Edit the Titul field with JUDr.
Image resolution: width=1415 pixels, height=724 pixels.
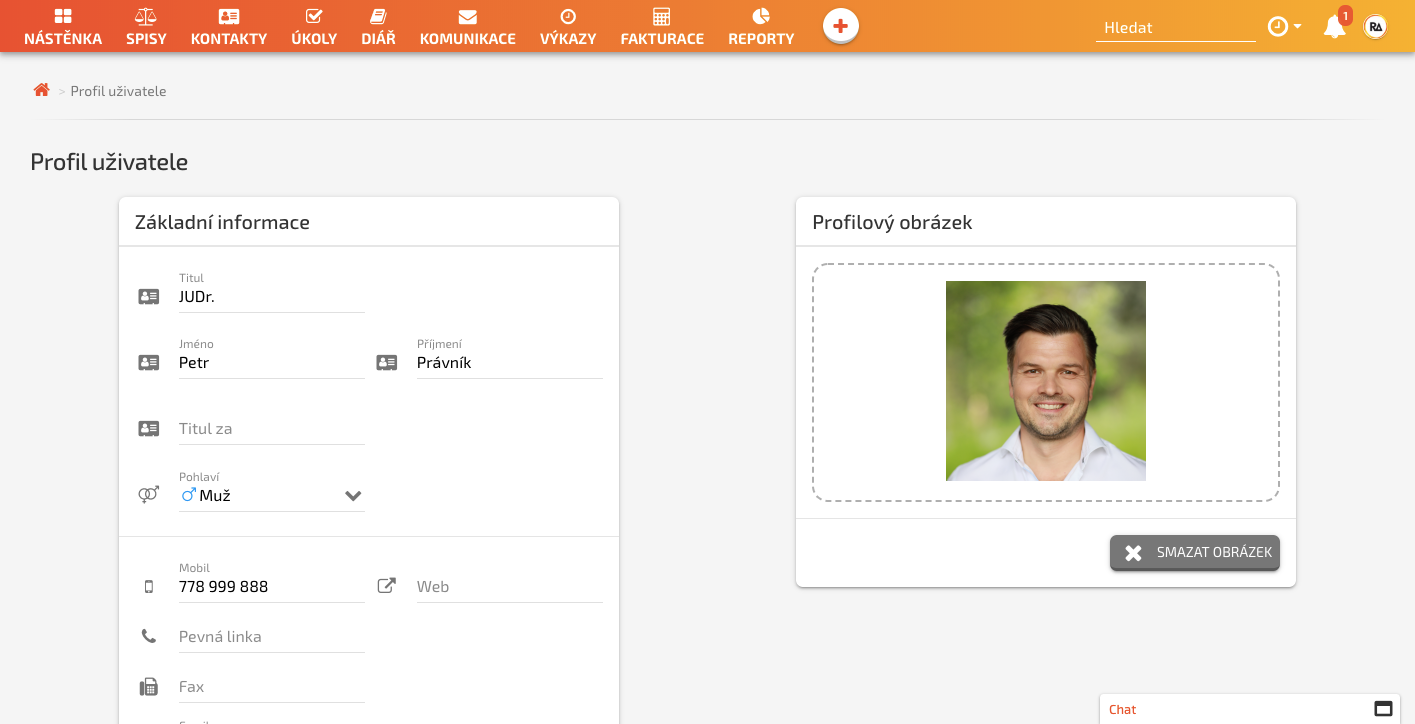(x=272, y=297)
